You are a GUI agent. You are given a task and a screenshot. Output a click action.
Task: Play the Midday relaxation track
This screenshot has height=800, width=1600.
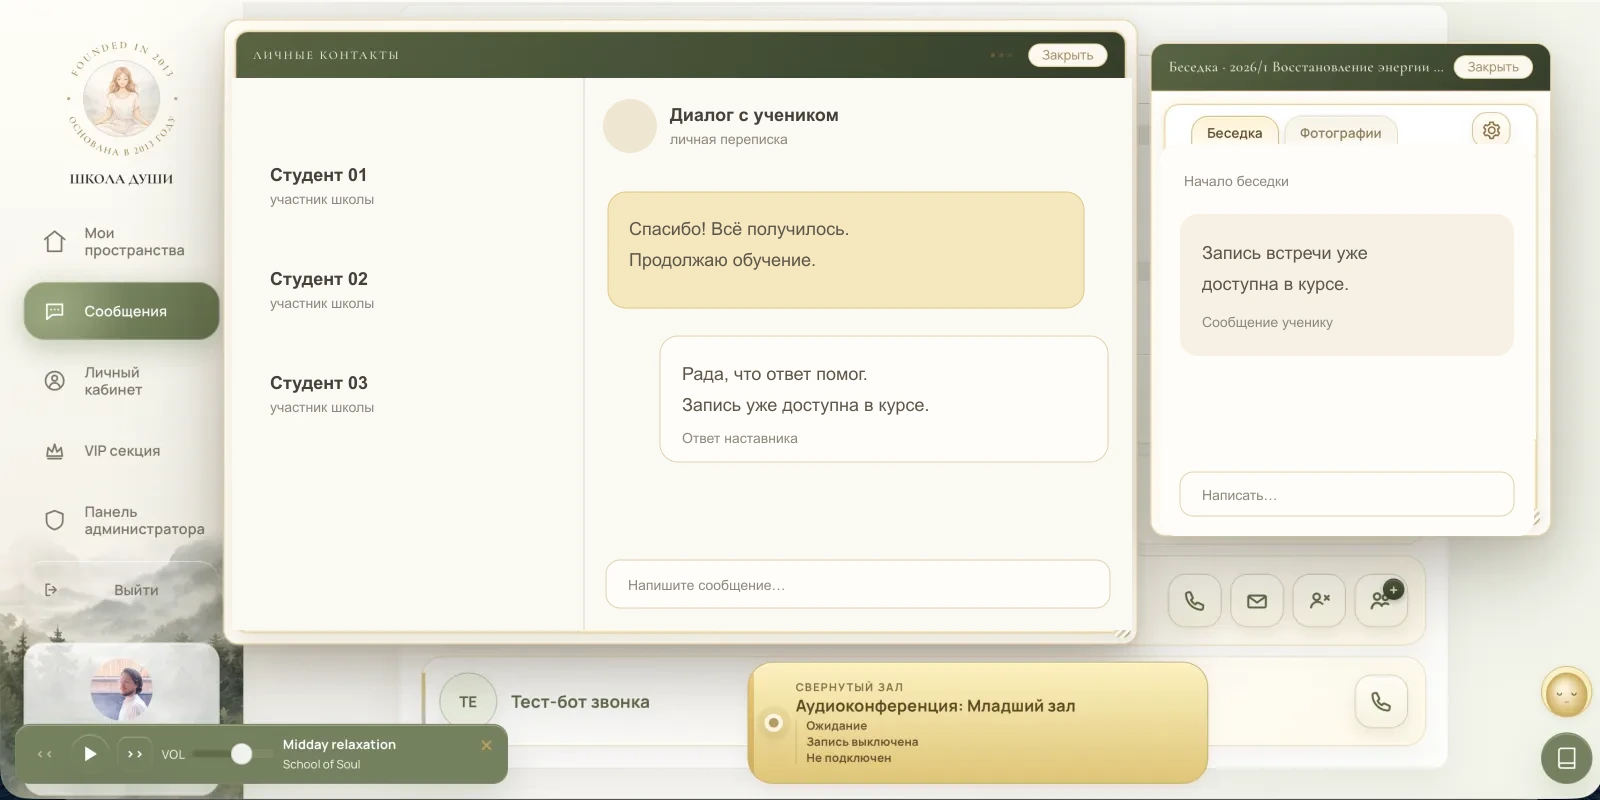pos(90,754)
